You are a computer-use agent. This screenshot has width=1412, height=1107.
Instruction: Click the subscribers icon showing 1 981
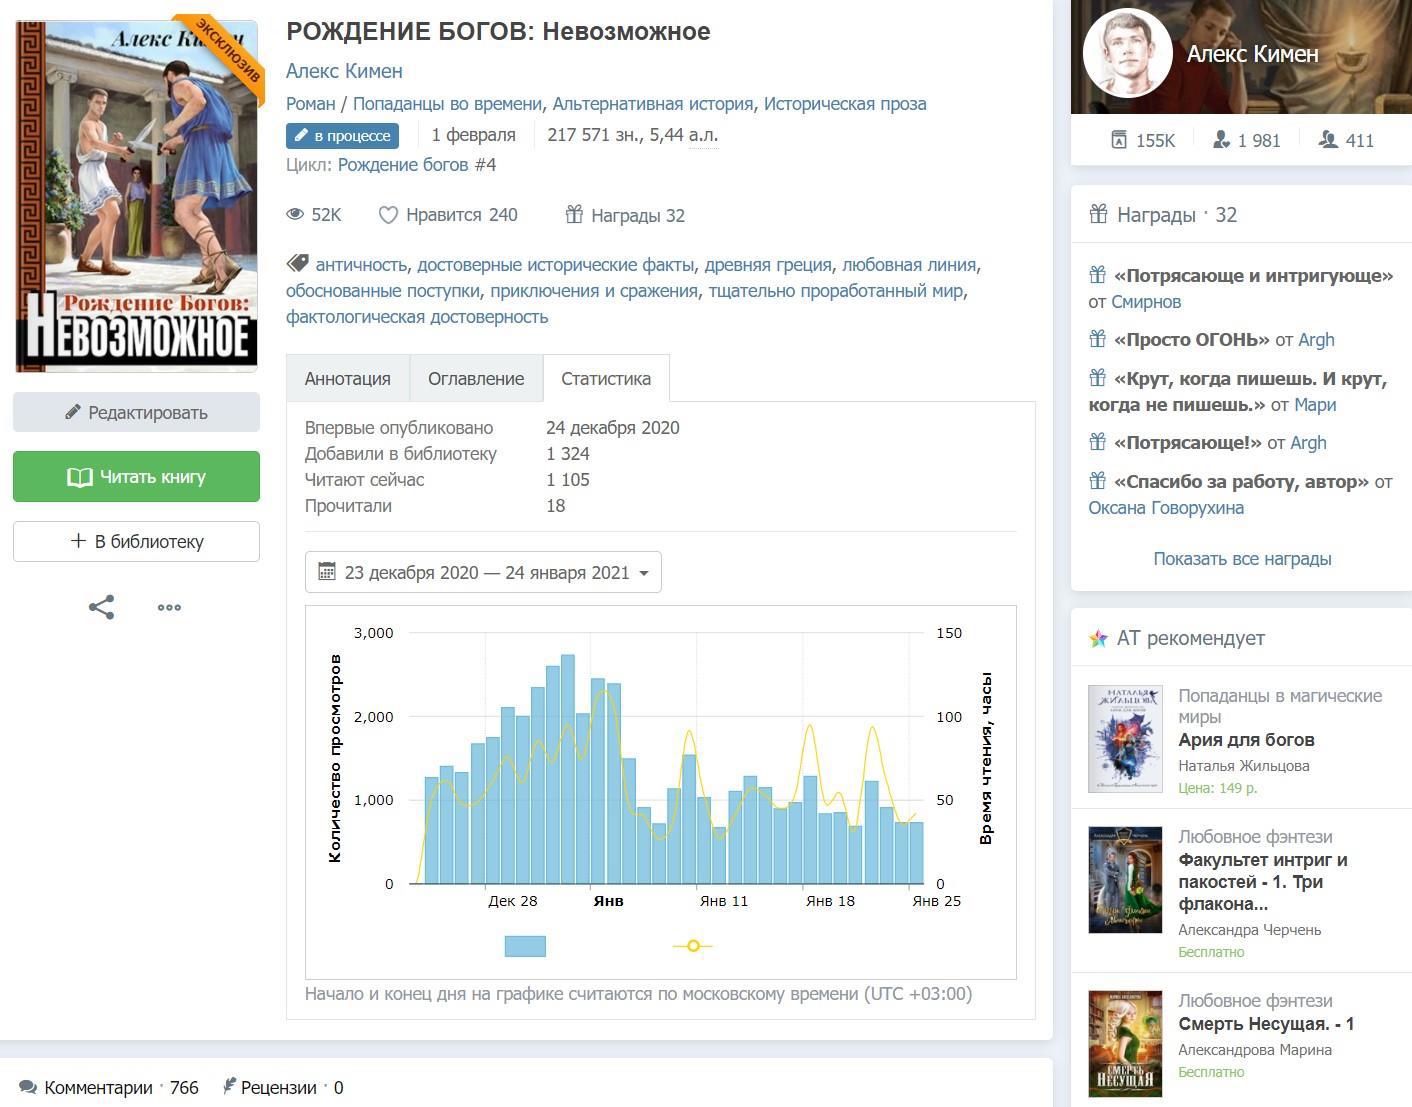[x=1221, y=140]
